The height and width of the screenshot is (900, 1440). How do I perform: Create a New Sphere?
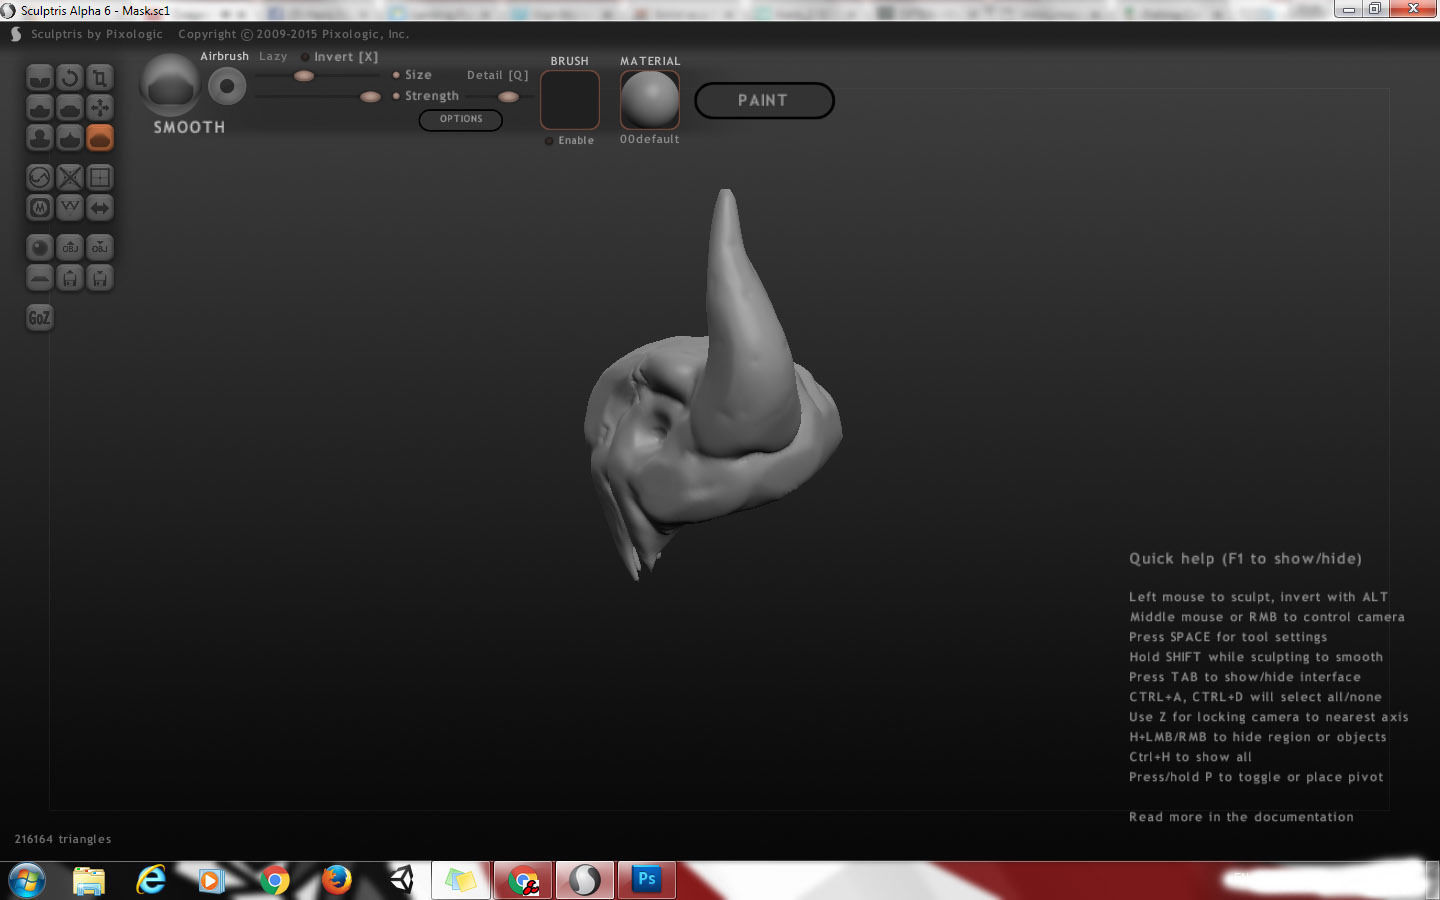[40, 247]
